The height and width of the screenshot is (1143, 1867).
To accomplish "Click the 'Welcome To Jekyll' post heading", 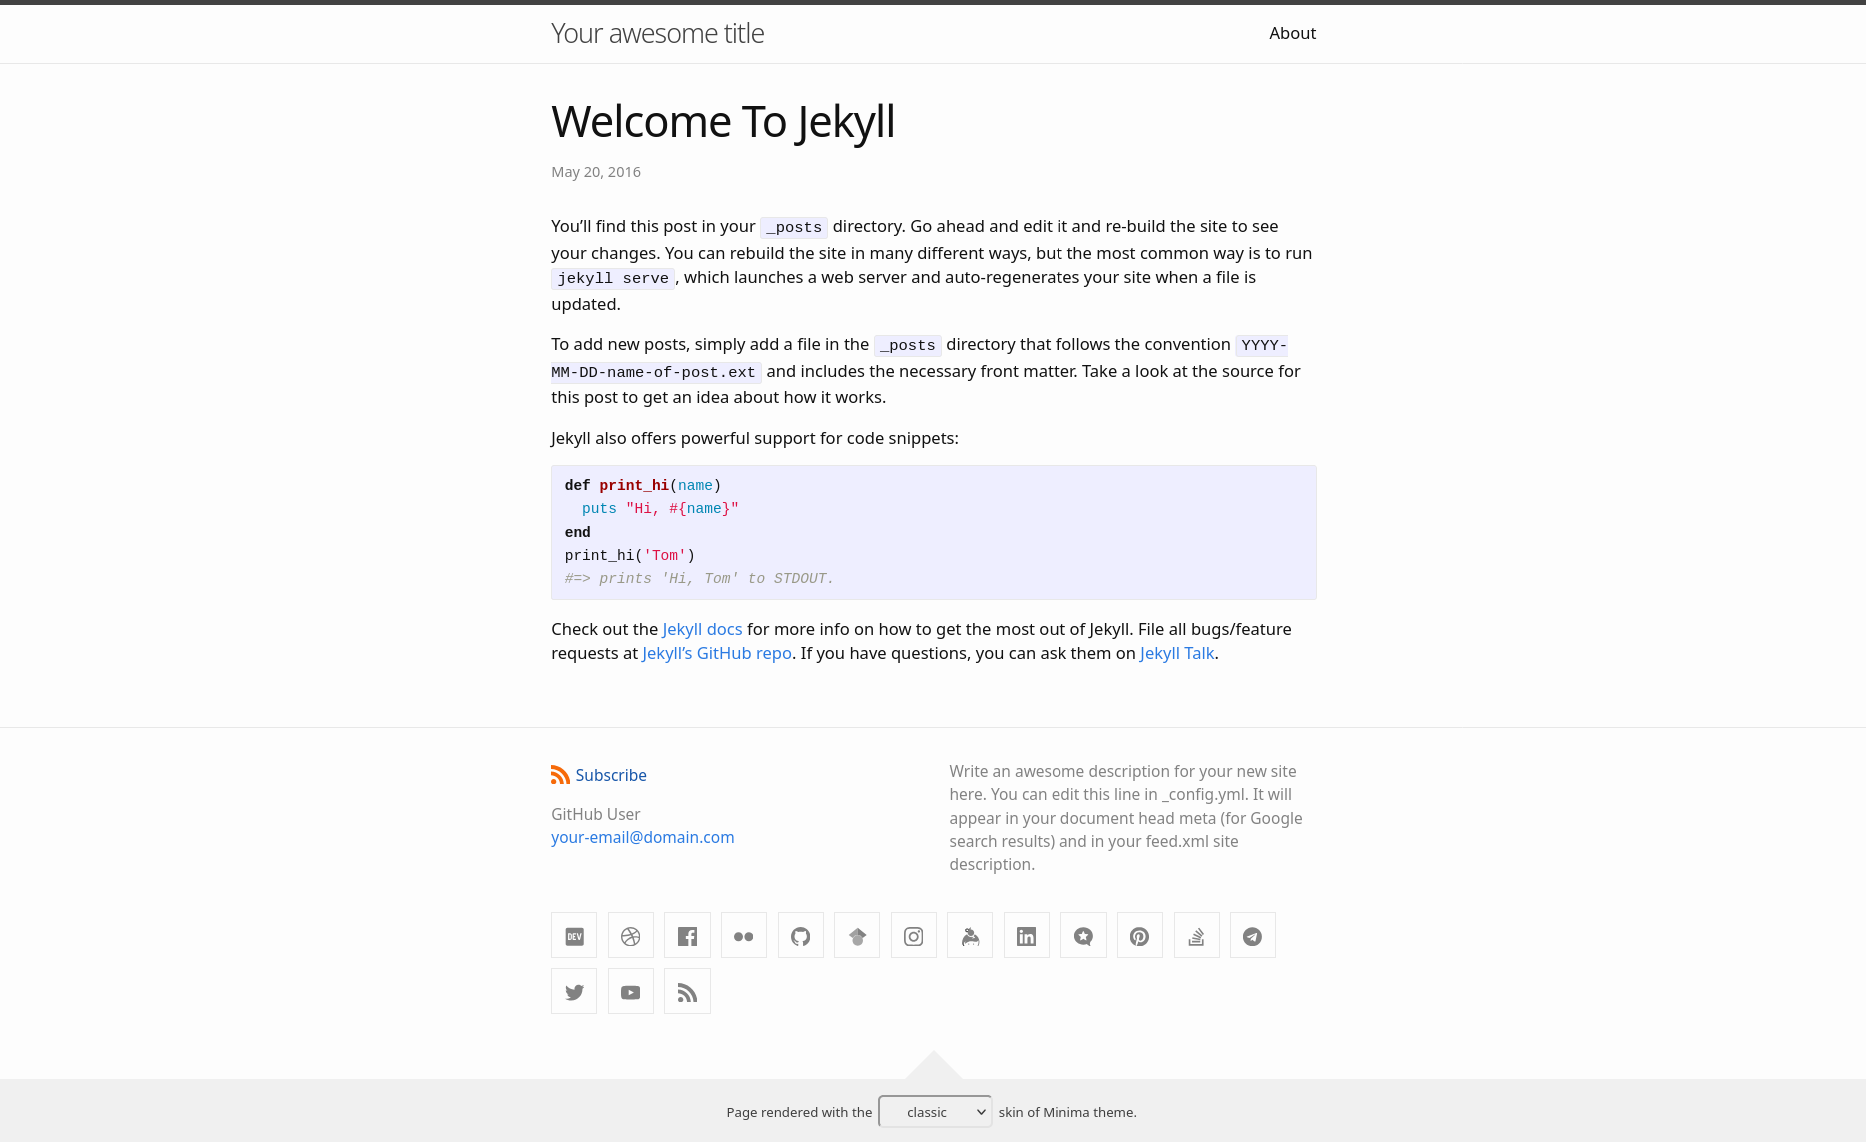I will [x=723, y=122].
